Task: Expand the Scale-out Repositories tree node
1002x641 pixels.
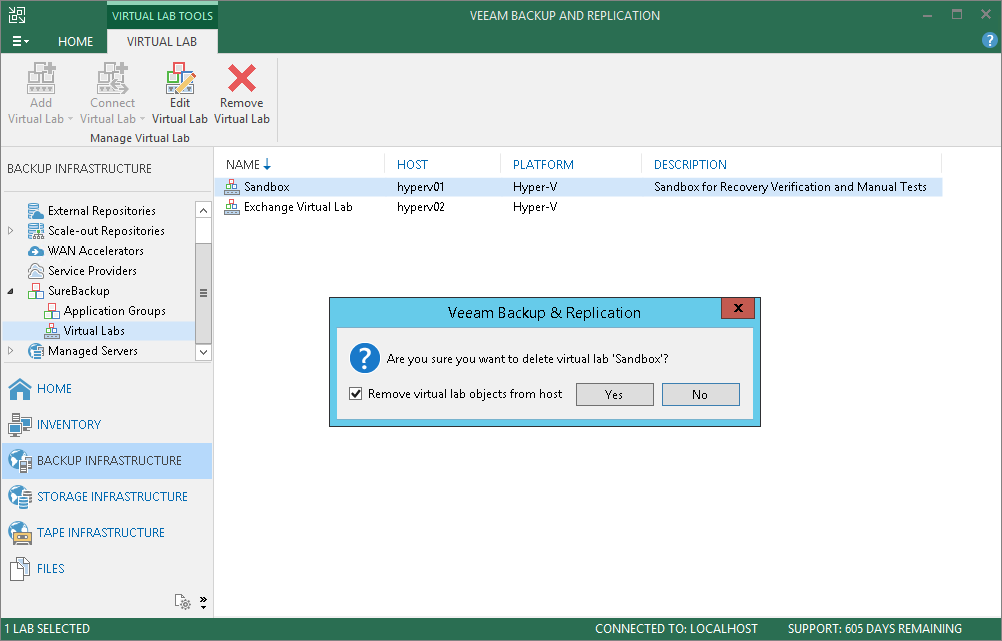Action: point(10,231)
